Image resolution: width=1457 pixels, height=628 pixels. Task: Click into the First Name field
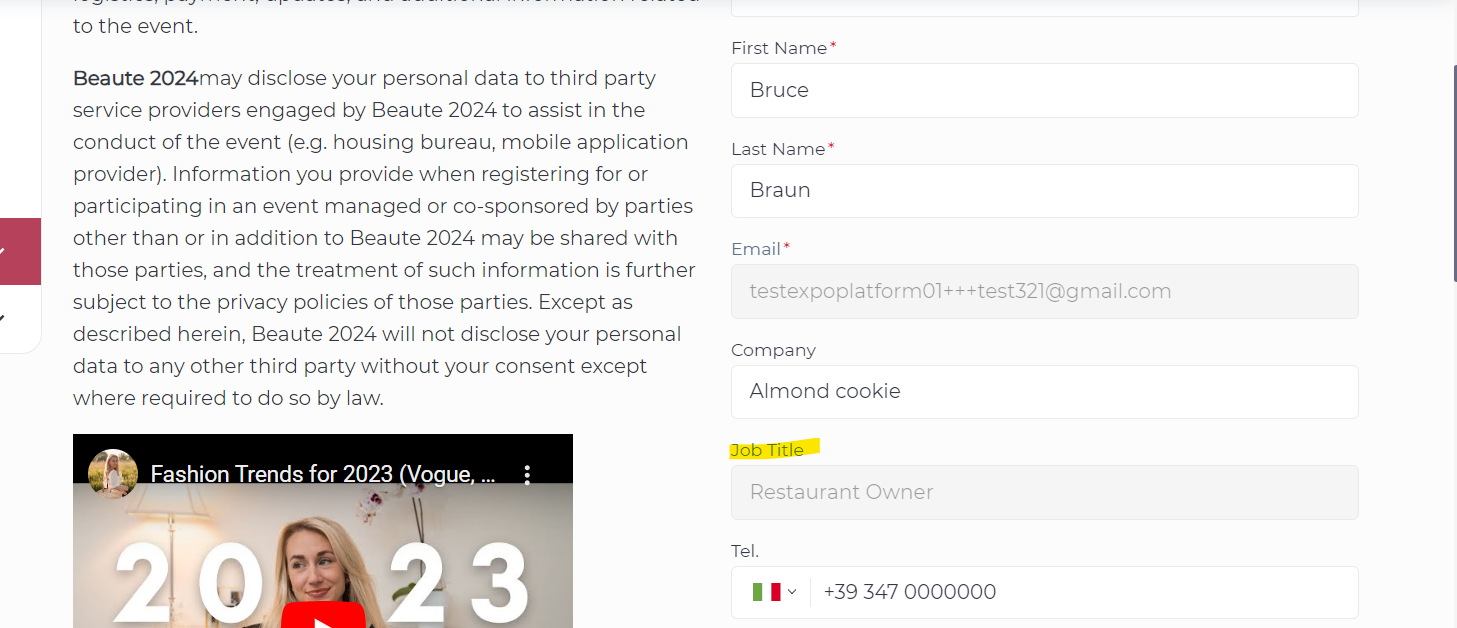1044,90
